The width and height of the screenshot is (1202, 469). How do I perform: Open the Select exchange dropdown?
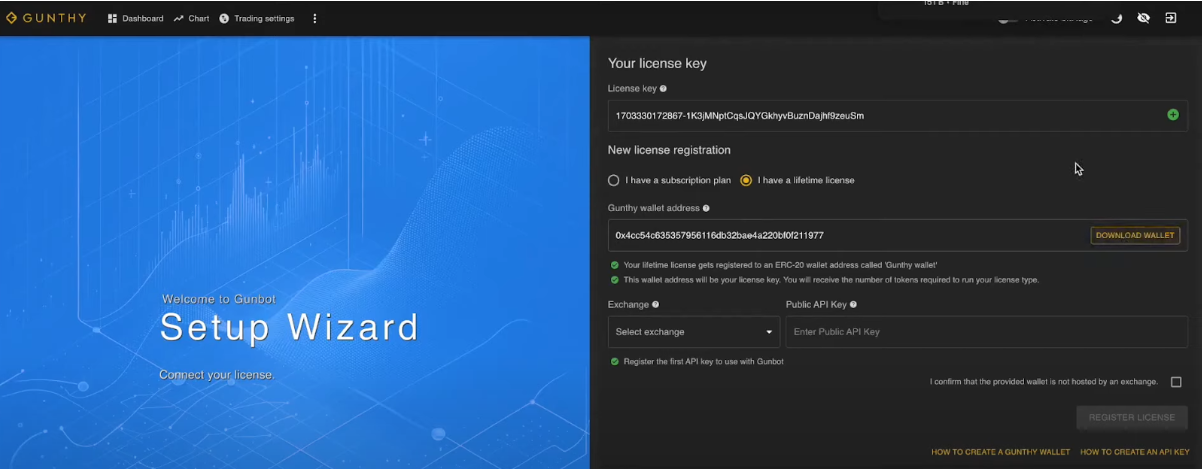click(693, 331)
